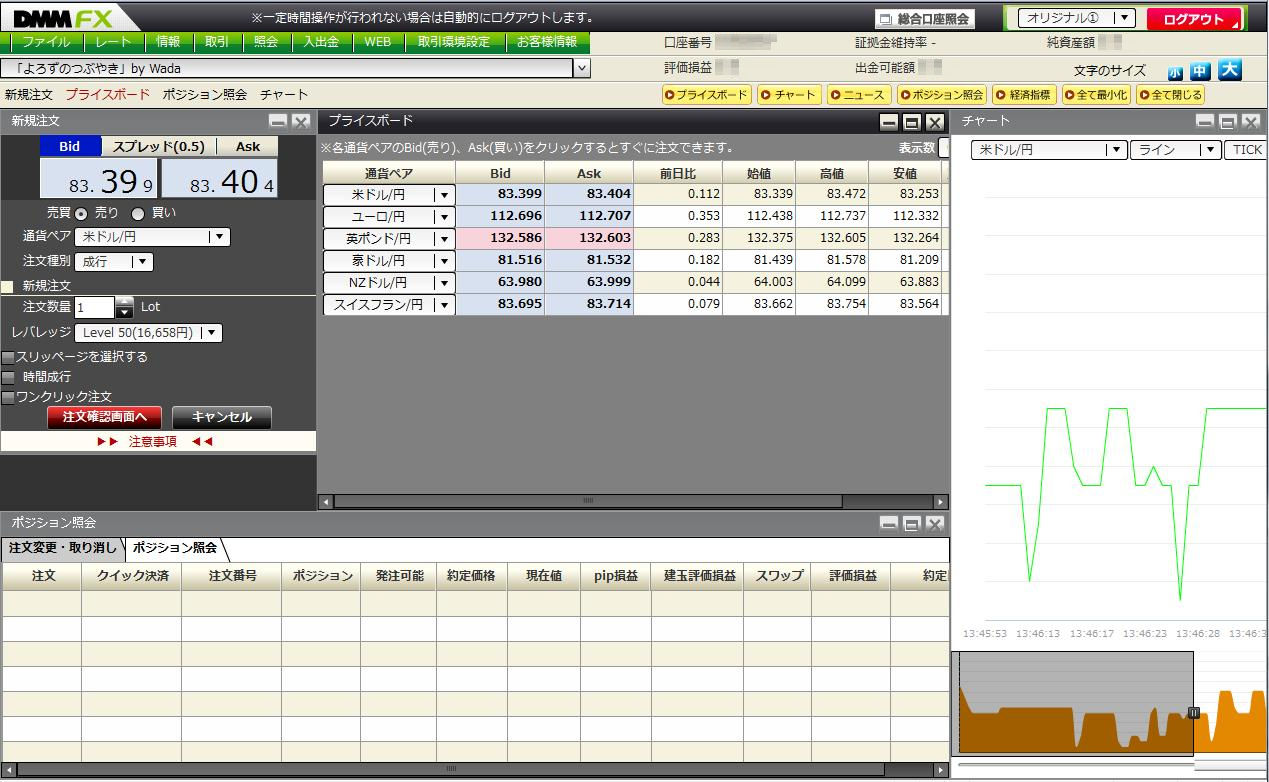Open the 情報 menu

coord(168,42)
